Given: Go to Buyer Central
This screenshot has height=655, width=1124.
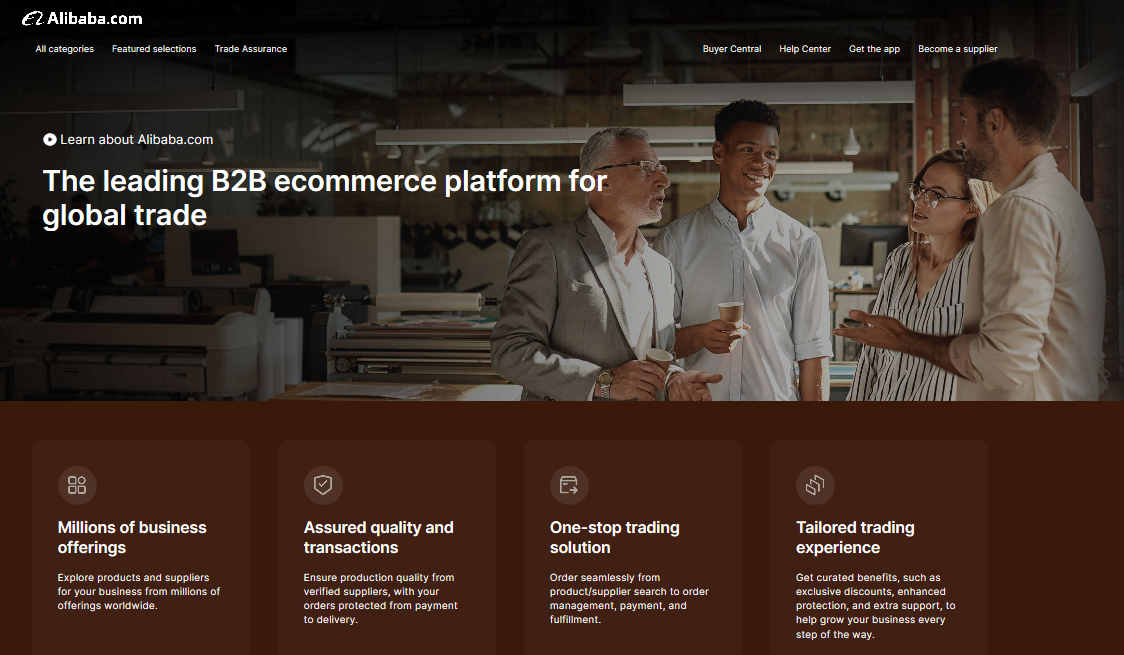Looking at the screenshot, I should [x=732, y=49].
